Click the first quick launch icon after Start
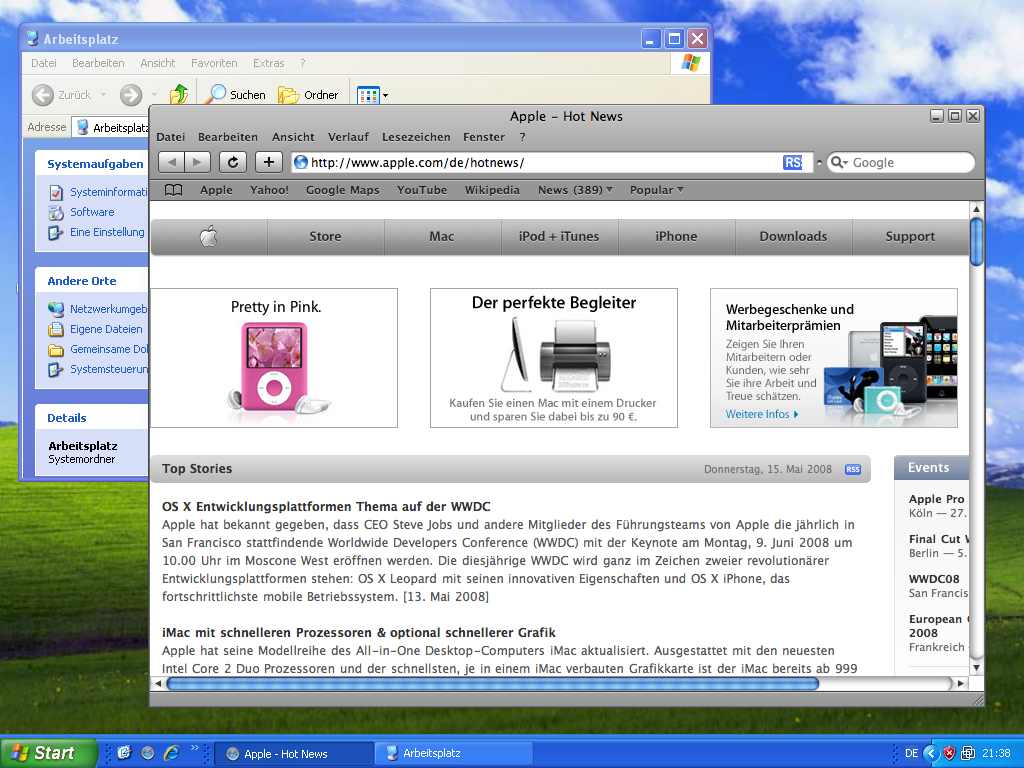1024x768 pixels. tap(124, 753)
